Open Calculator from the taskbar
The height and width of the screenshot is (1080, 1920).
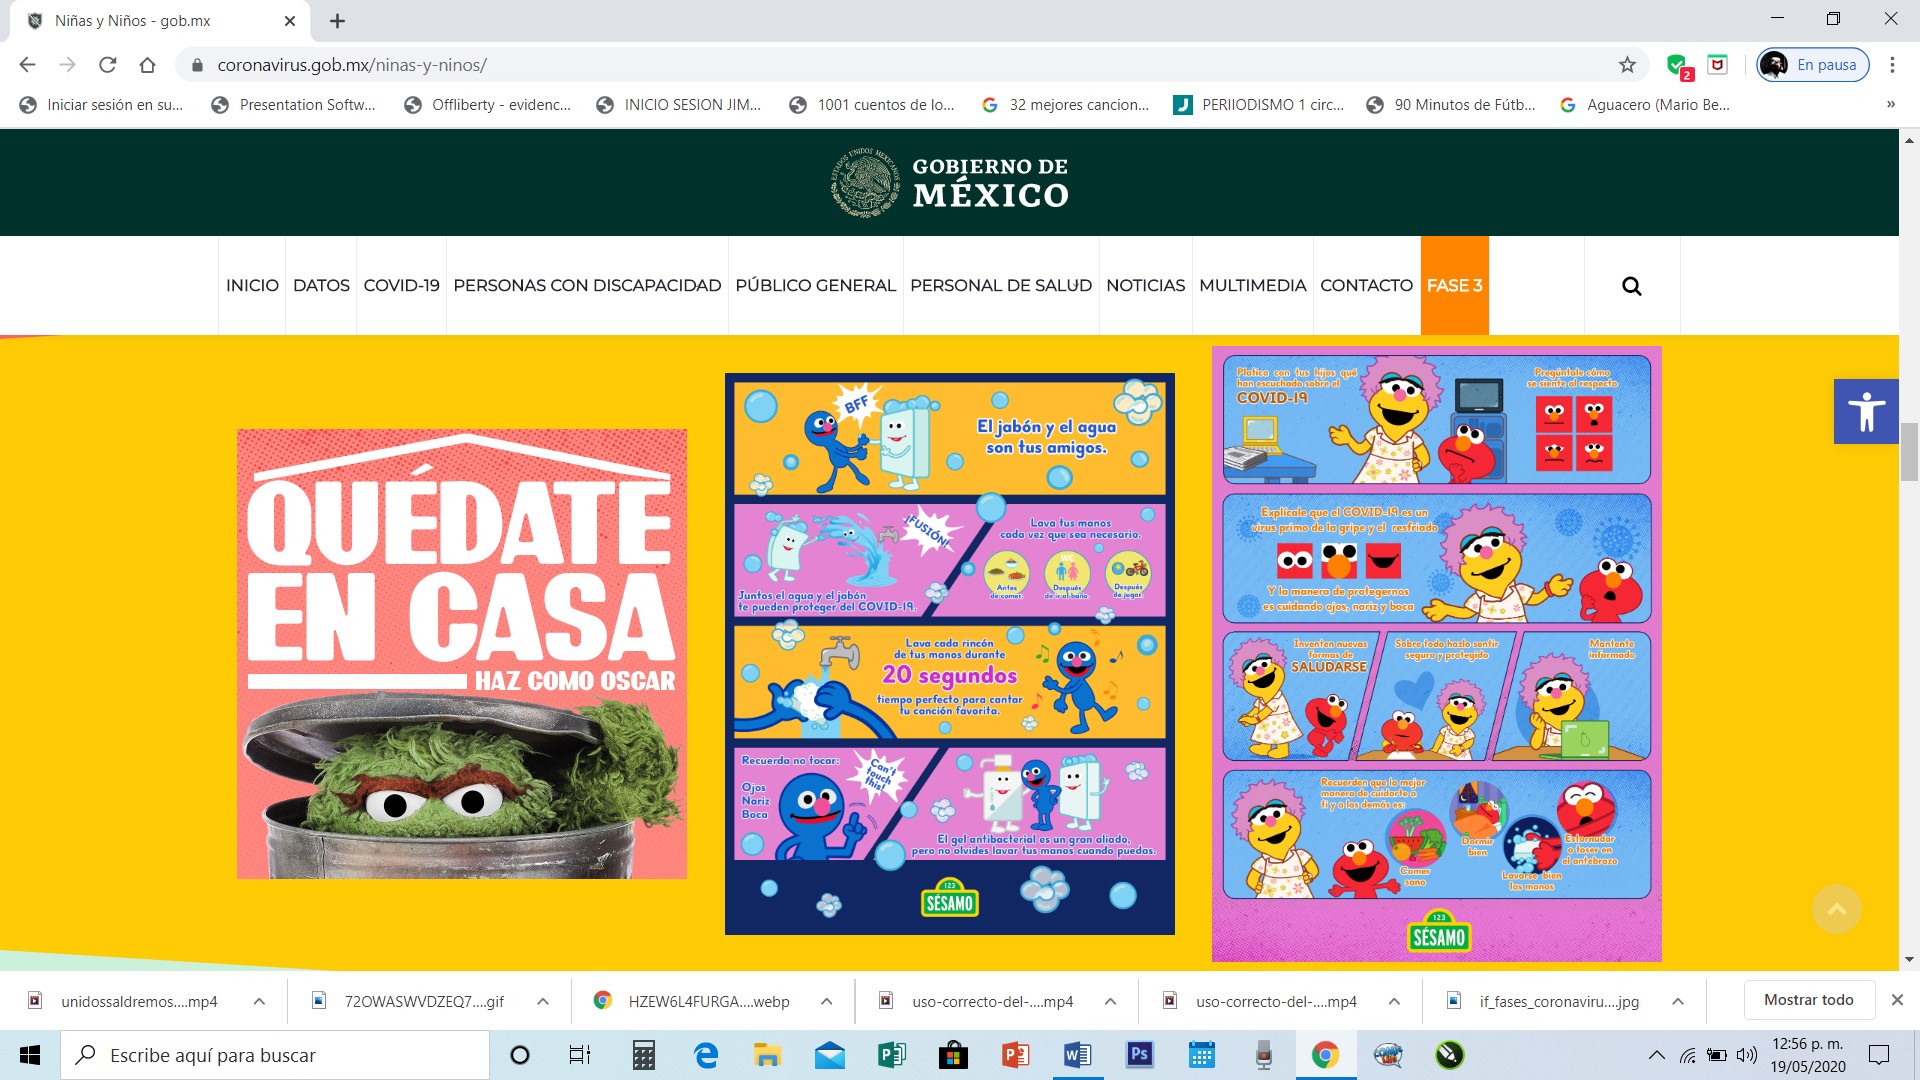644,1055
